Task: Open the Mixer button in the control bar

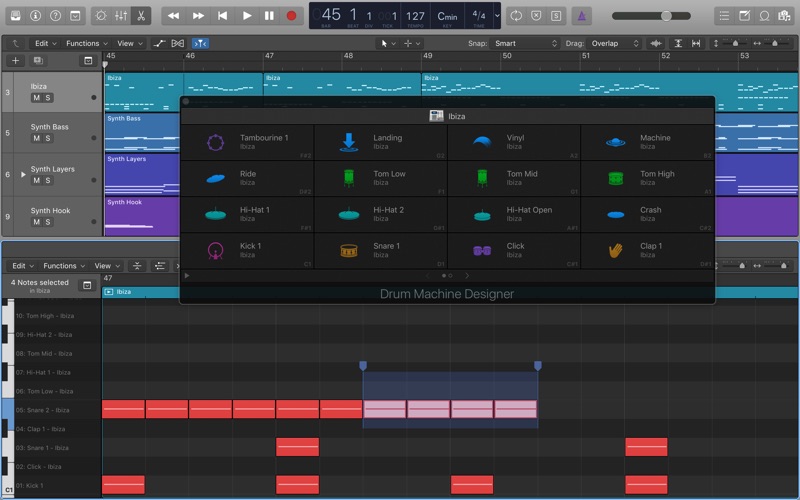Action: 121,16
